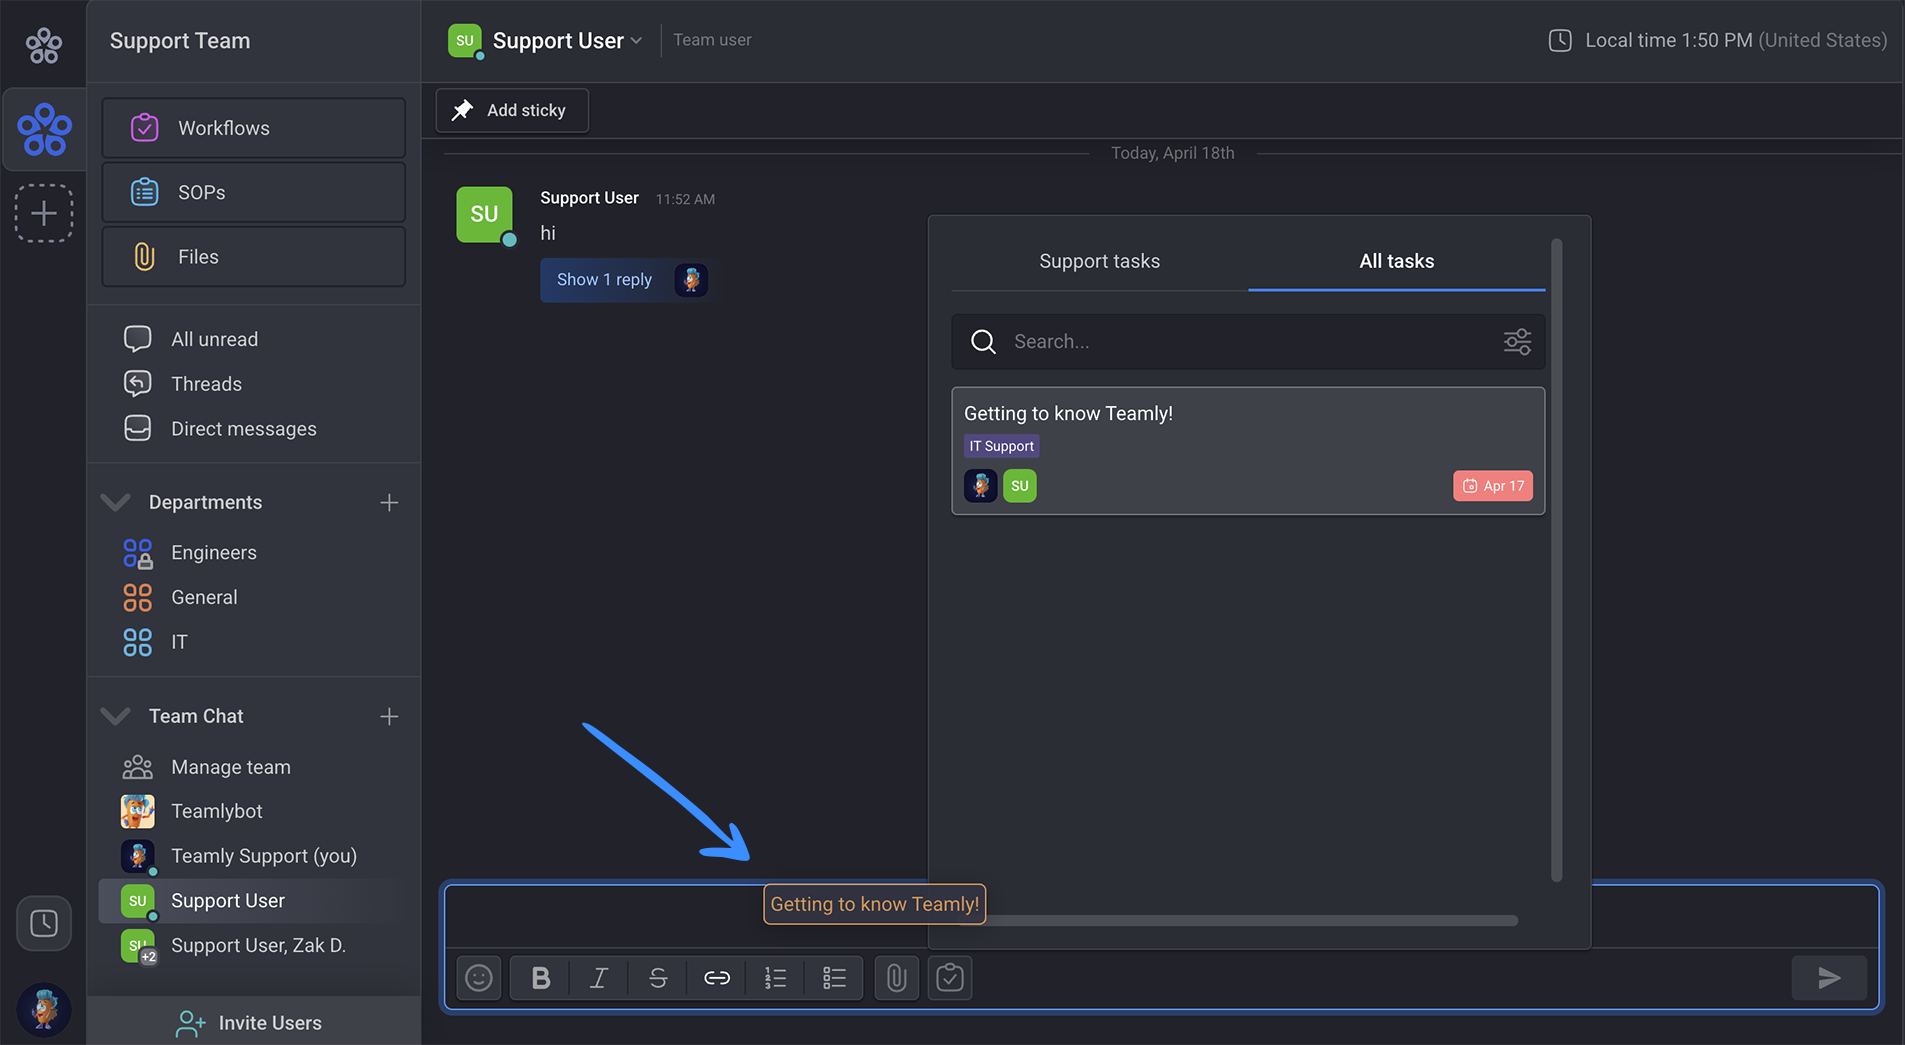
Task: Click the Workflows clipboard icon
Action: [x=145, y=128]
